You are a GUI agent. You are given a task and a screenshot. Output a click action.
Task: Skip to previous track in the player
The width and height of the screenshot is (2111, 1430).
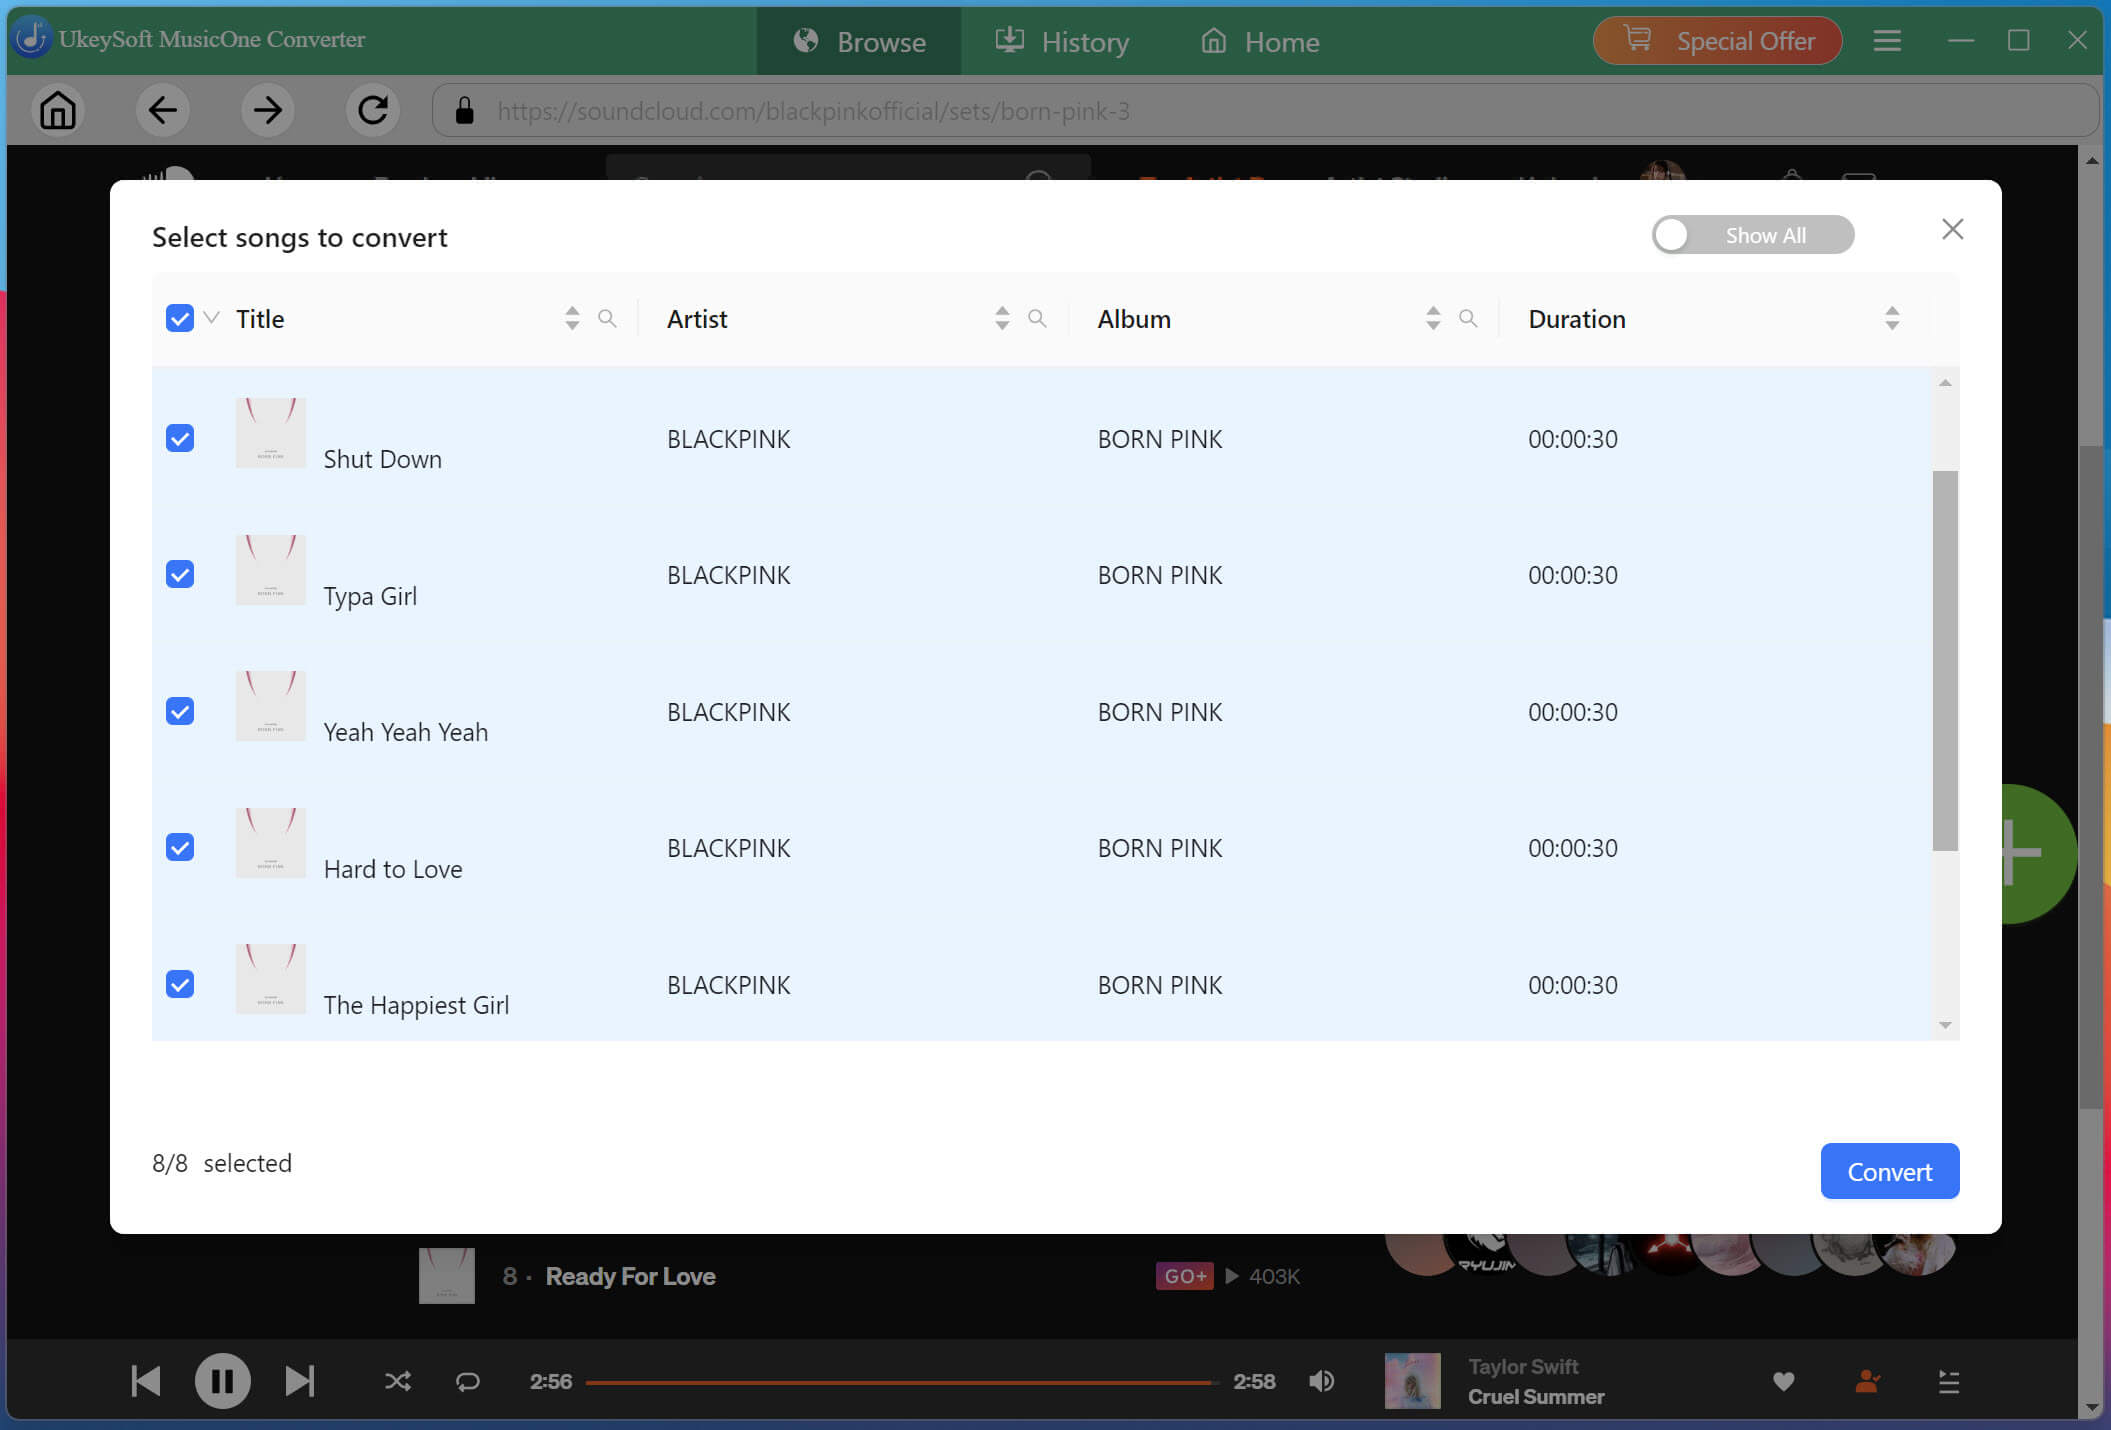click(146, 1381)
